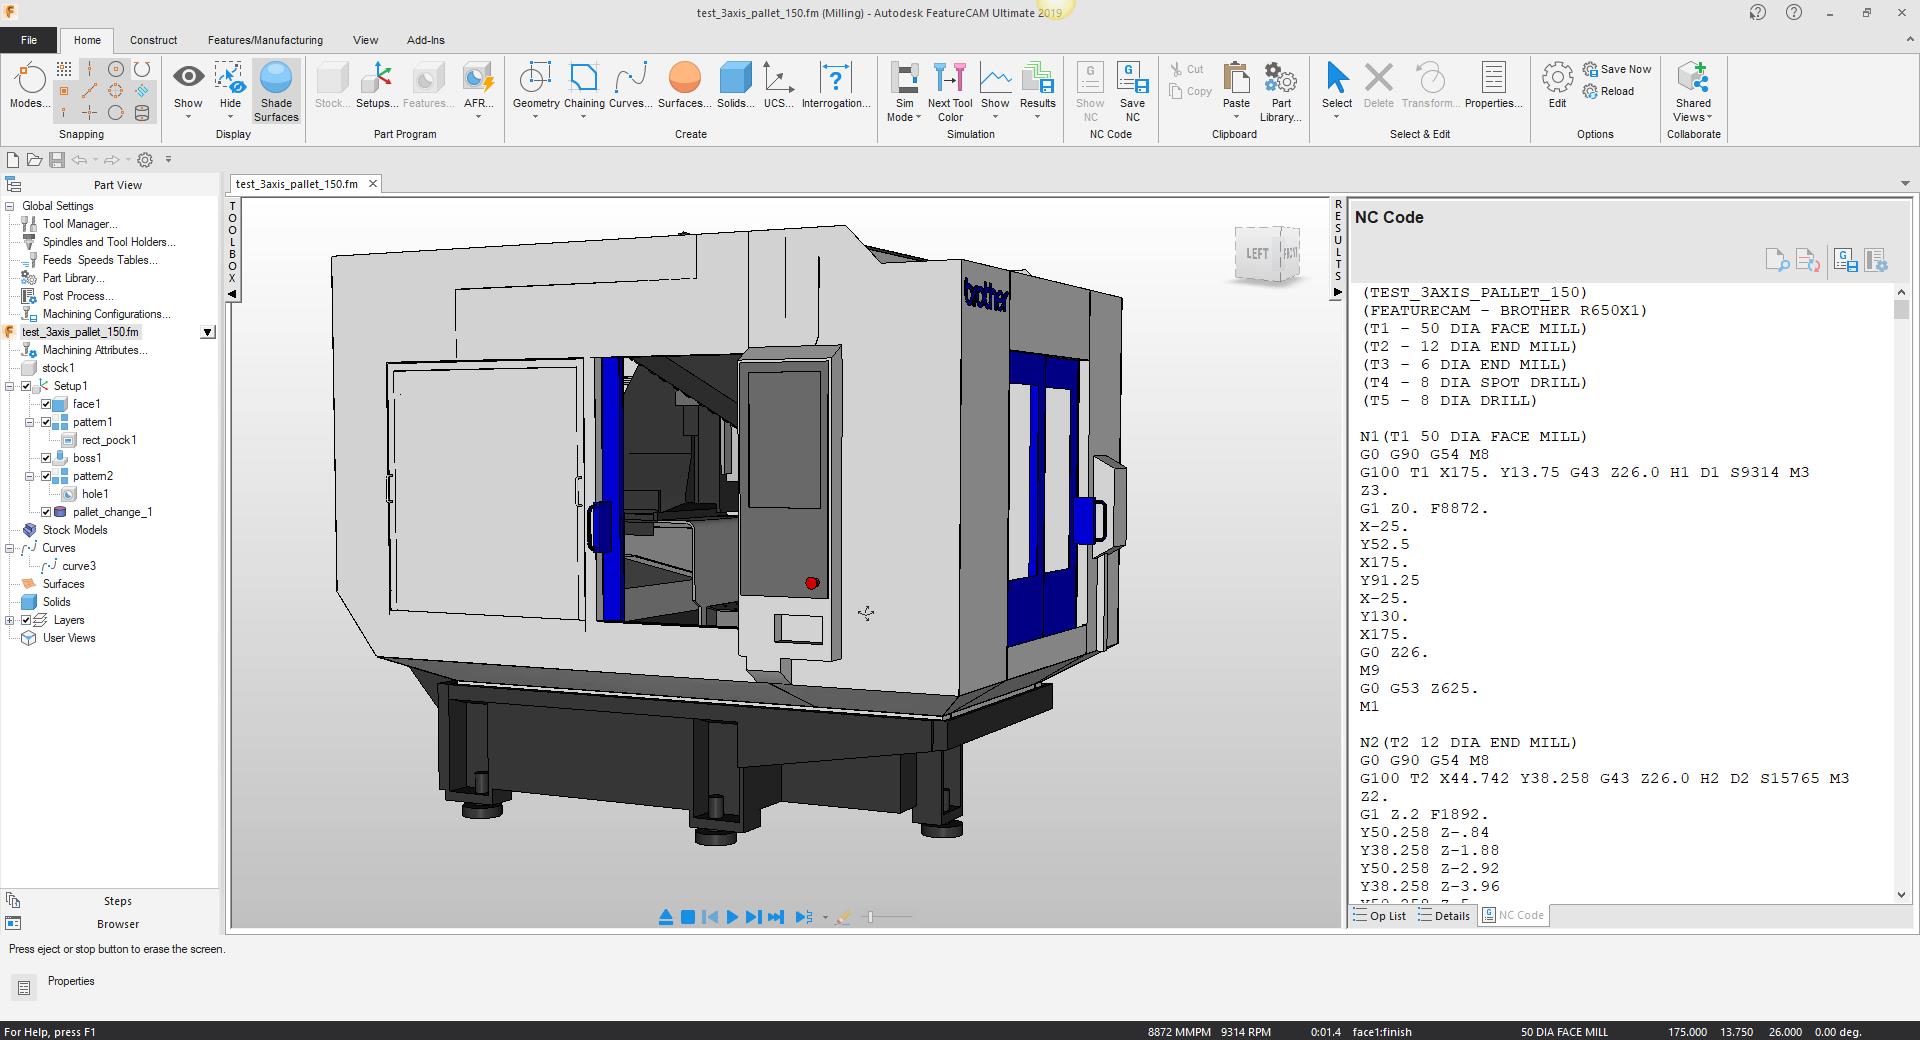Open the Browser panel
Viewport: 1920px width, 1040px height.
pyautogui.click(x=117, y=924)
